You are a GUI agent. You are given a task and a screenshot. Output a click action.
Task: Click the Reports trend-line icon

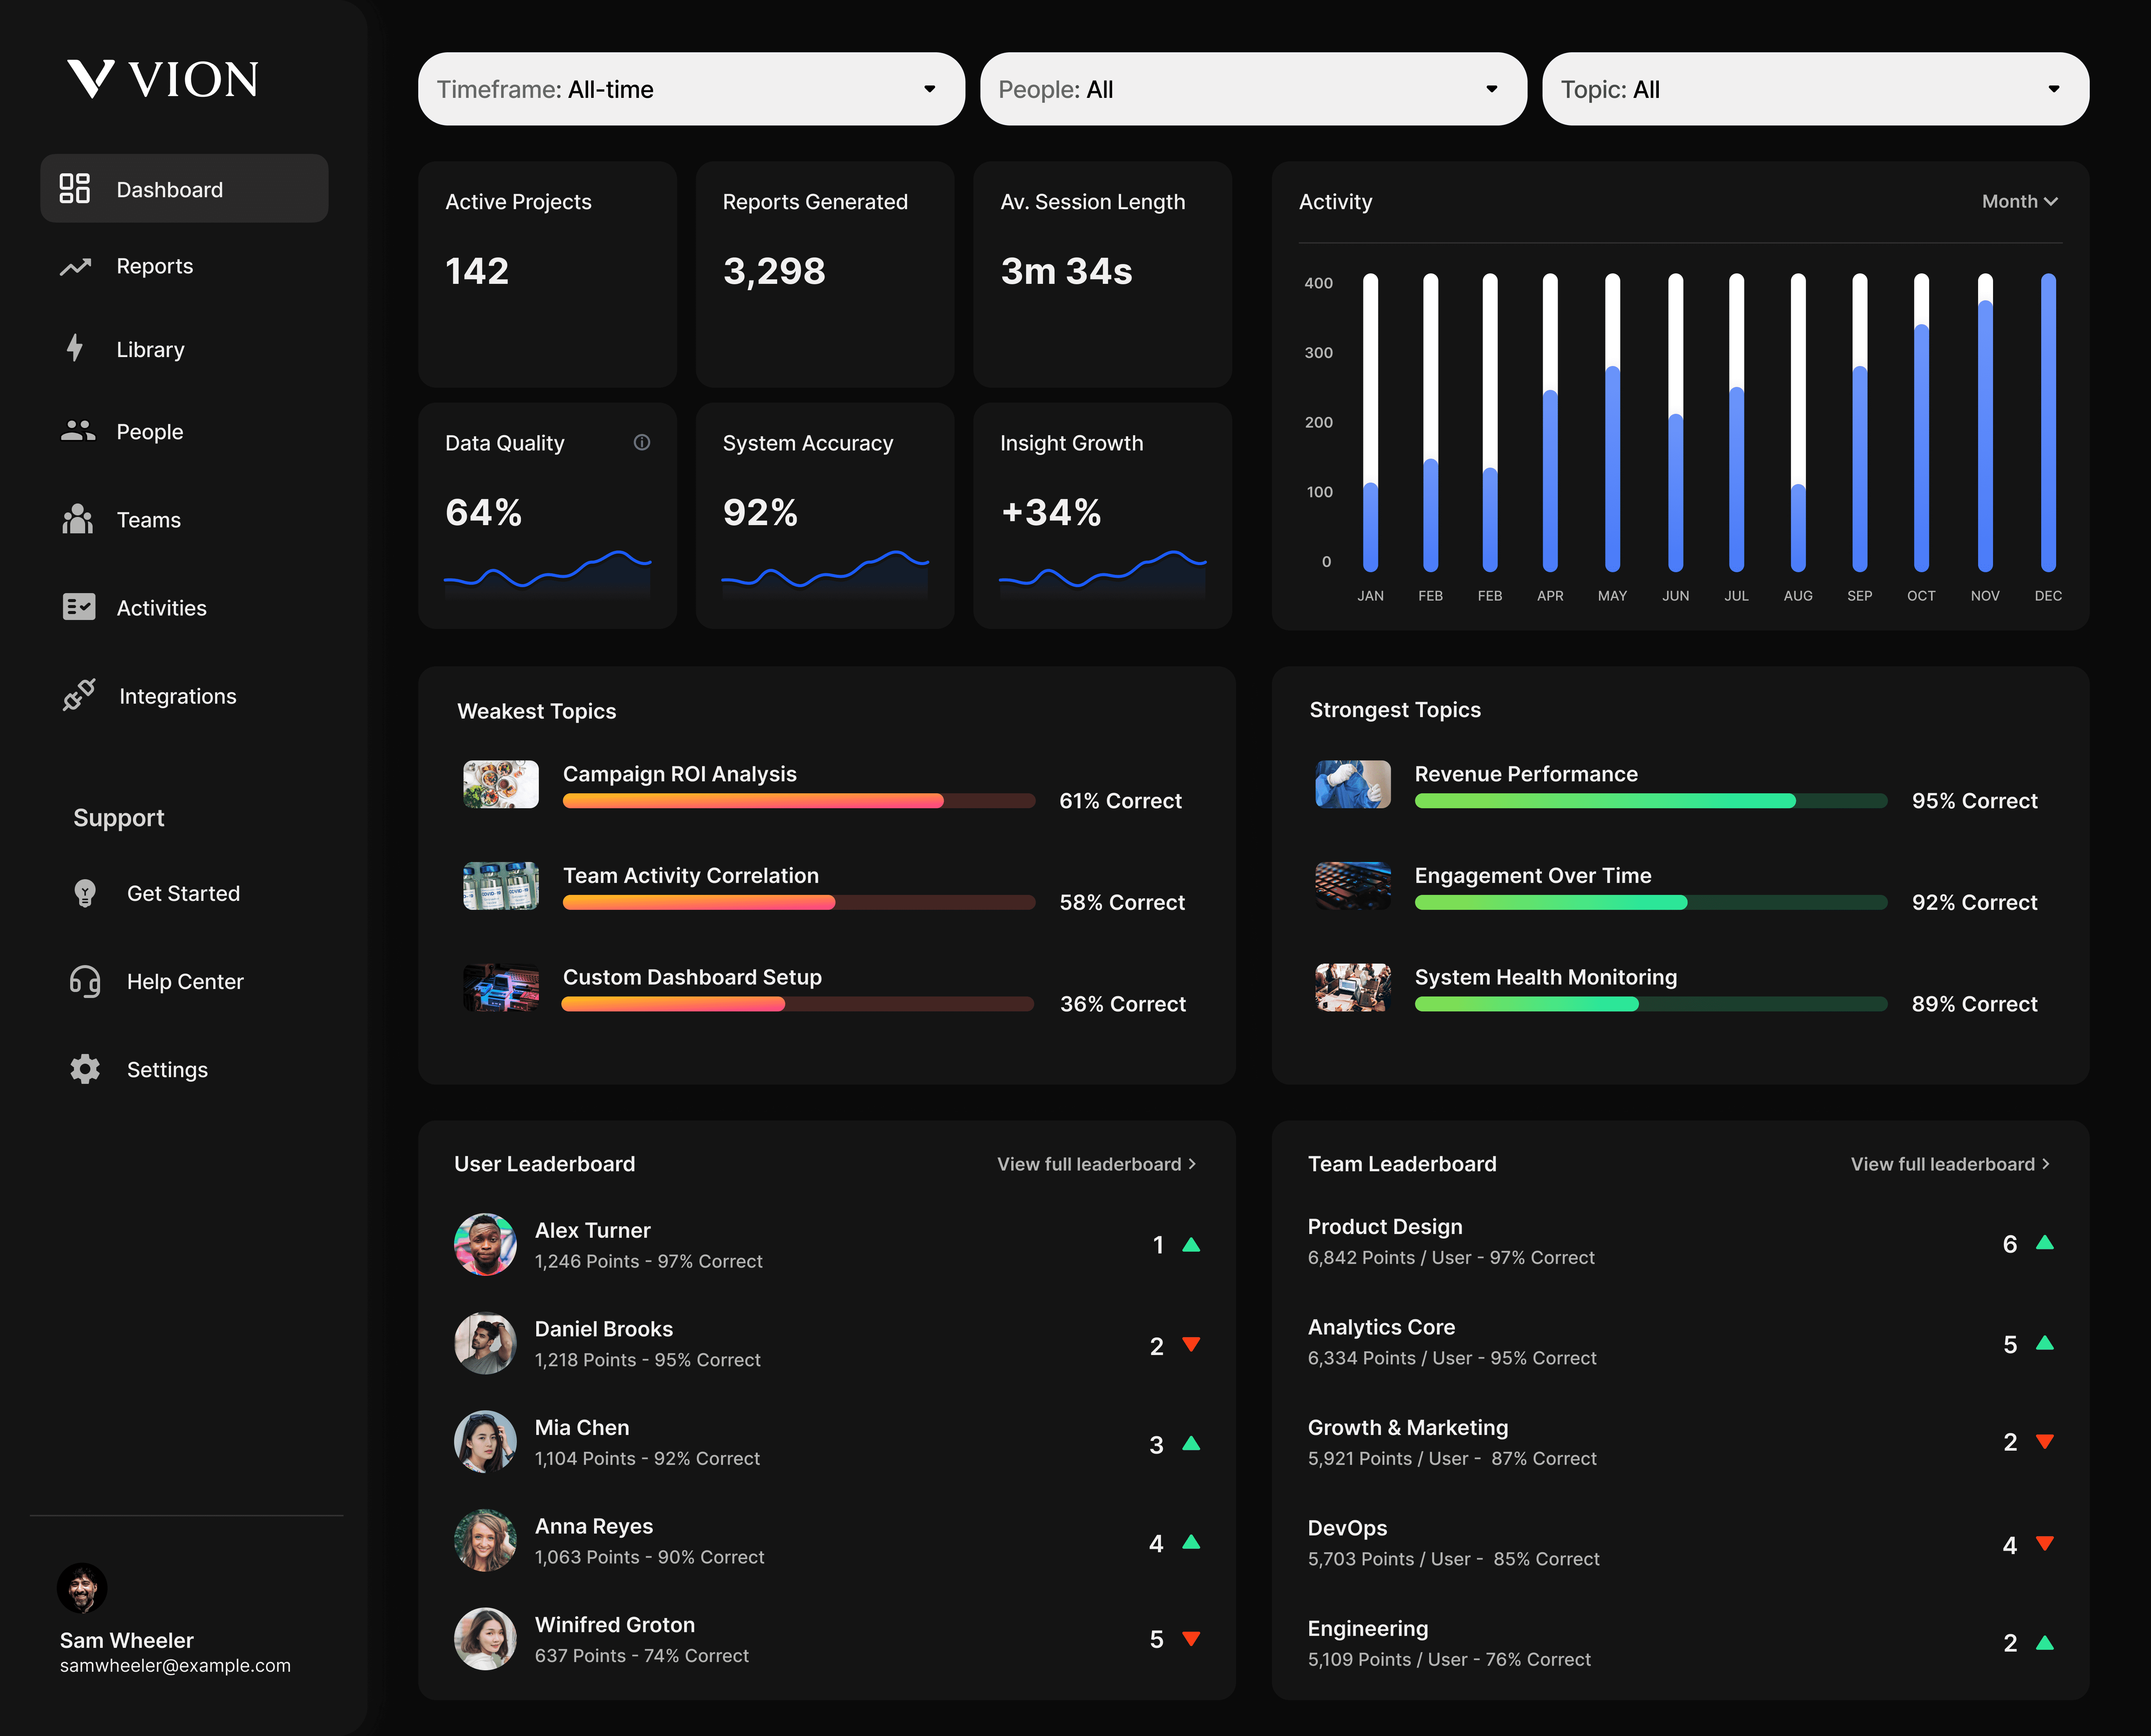pyautogui.click(x=77, y=266)
